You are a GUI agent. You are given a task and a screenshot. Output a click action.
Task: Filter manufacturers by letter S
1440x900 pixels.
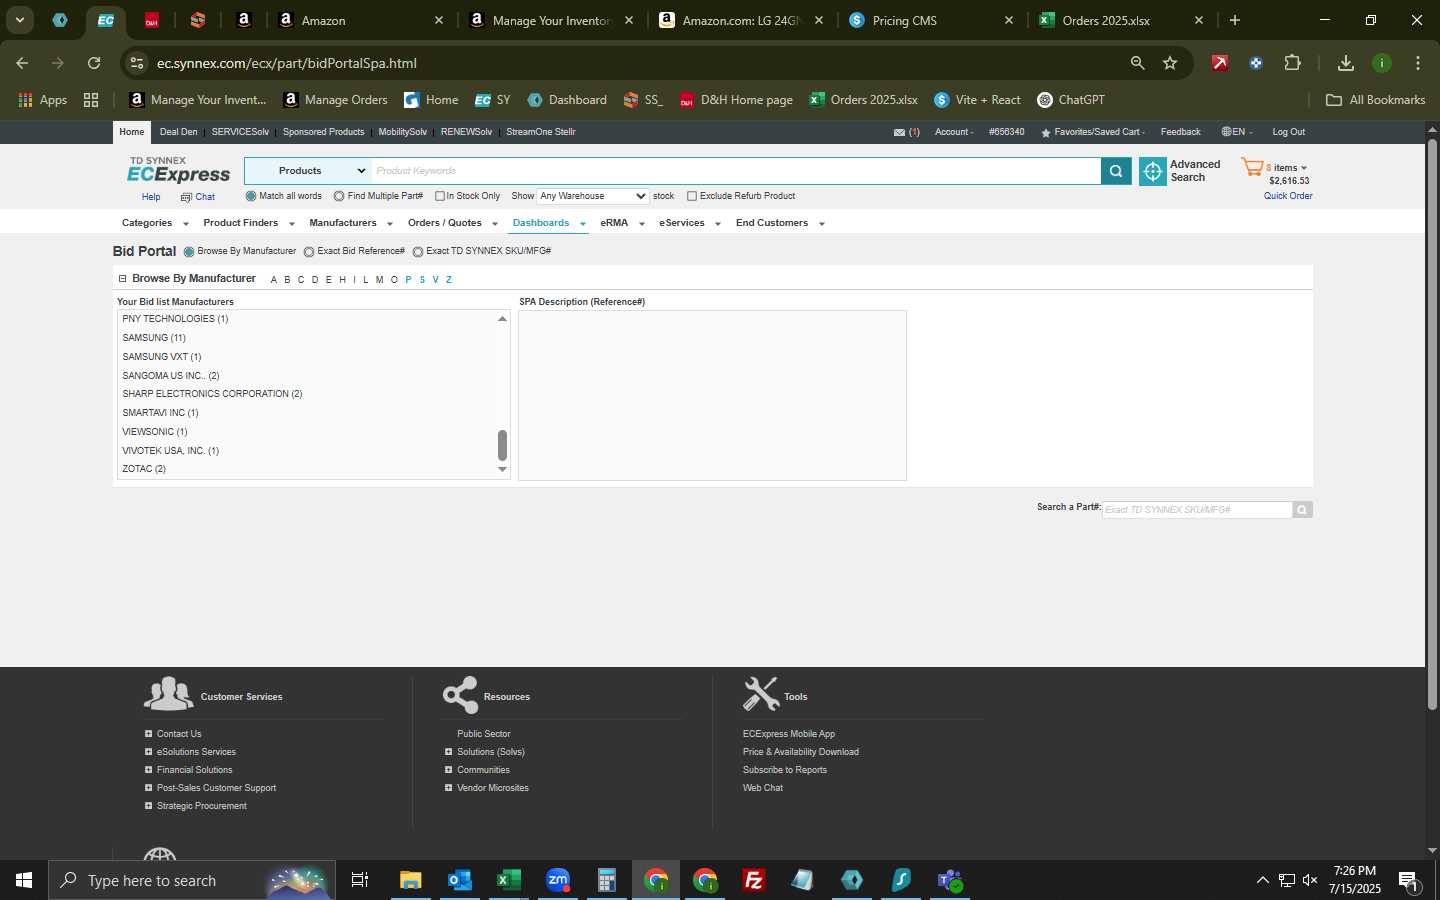click(x=422, y=280)
